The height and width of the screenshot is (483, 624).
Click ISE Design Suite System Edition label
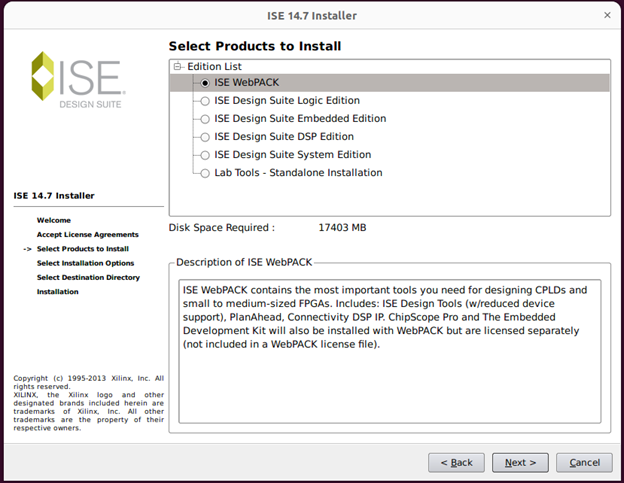292,155
